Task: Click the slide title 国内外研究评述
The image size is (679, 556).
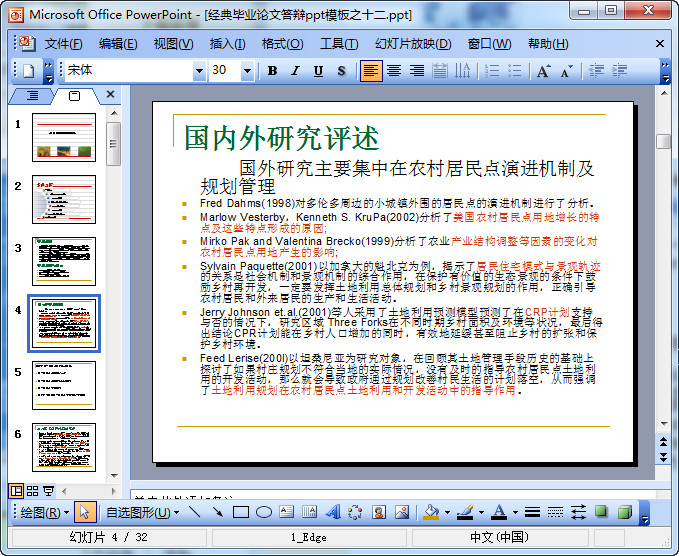Action: coord(281,138)
